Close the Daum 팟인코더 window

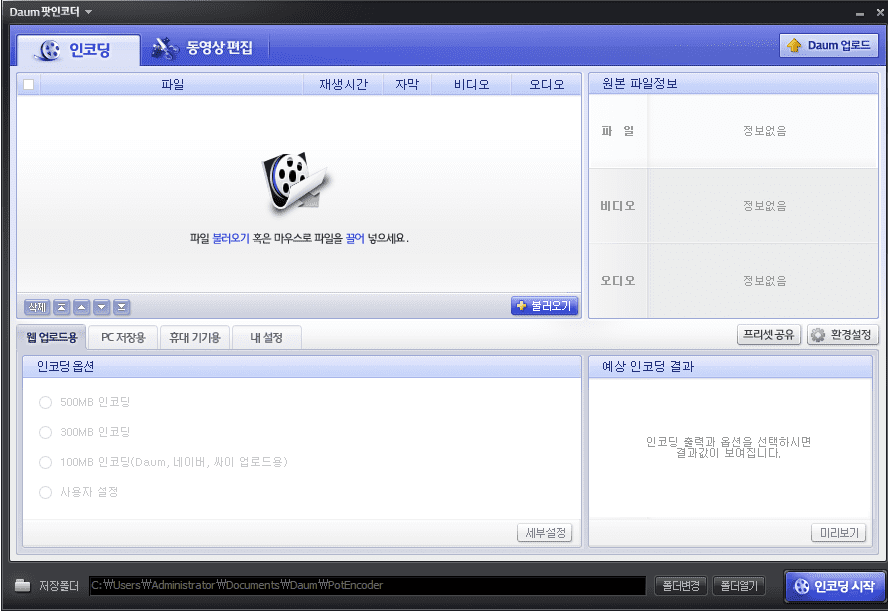coord(880,12)
